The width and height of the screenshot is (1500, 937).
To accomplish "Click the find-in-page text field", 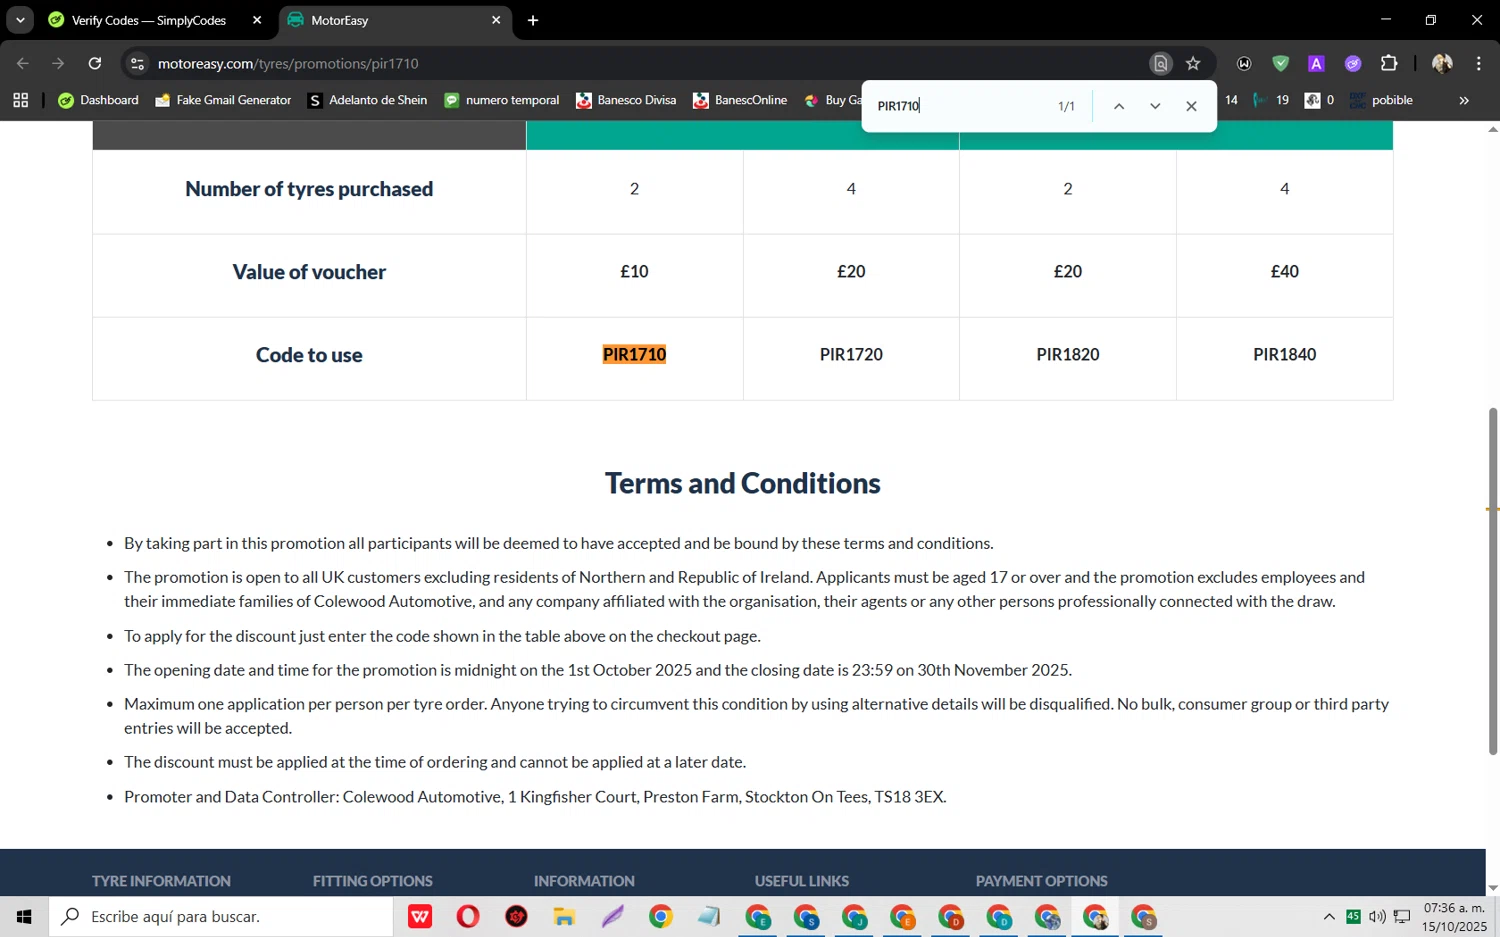I will 960,106.
